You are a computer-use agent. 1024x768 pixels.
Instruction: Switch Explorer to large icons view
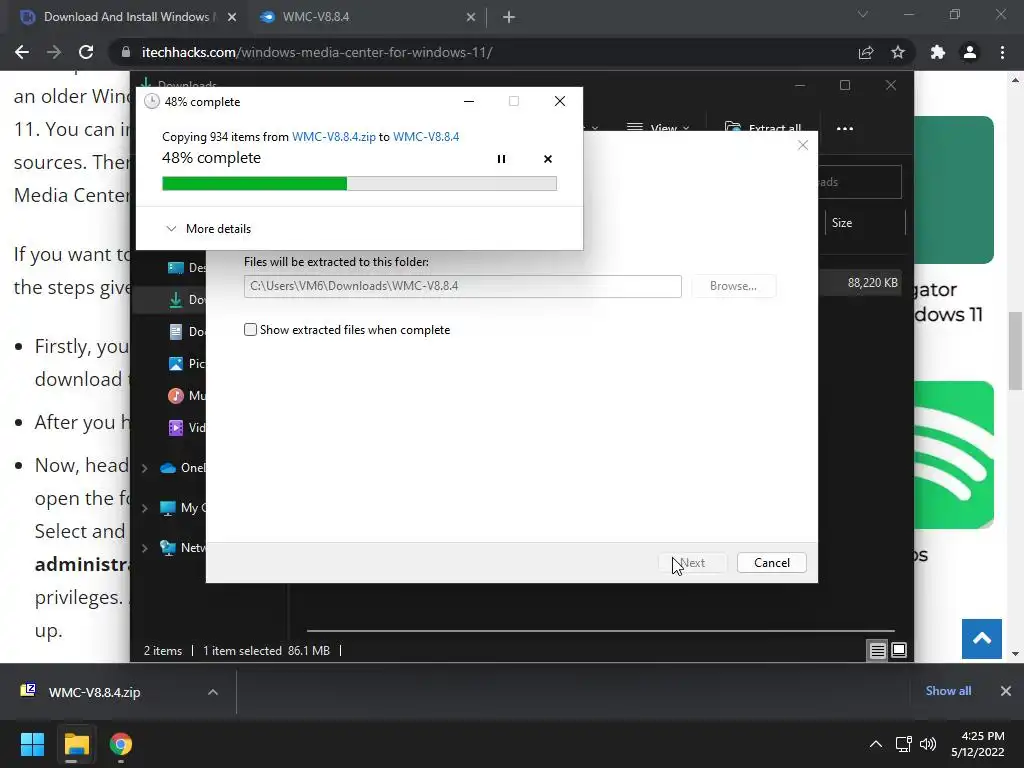pos(899,650)
